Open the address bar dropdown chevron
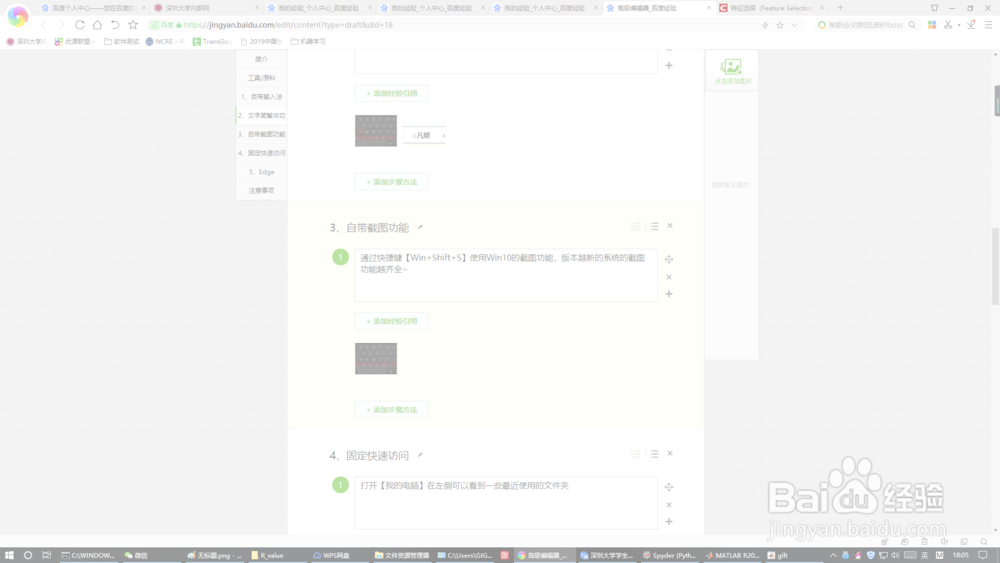The height and width of the screenshot is (563, 1000). [794, 25]
